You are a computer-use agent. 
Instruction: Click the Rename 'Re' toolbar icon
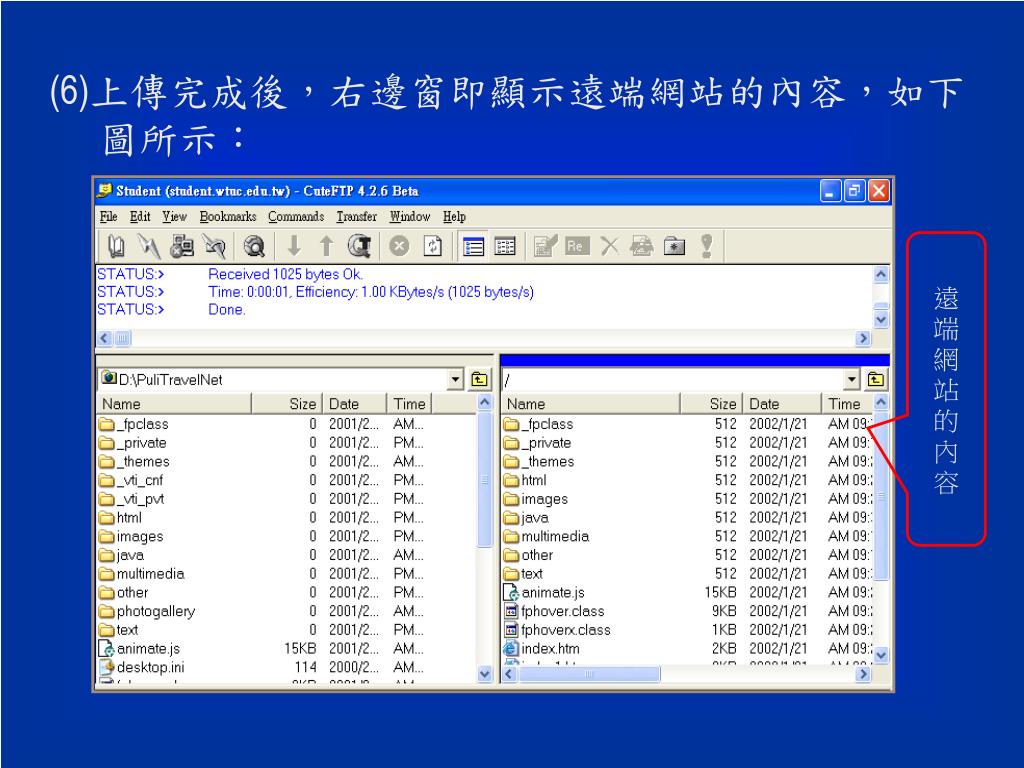coord(577,246)
